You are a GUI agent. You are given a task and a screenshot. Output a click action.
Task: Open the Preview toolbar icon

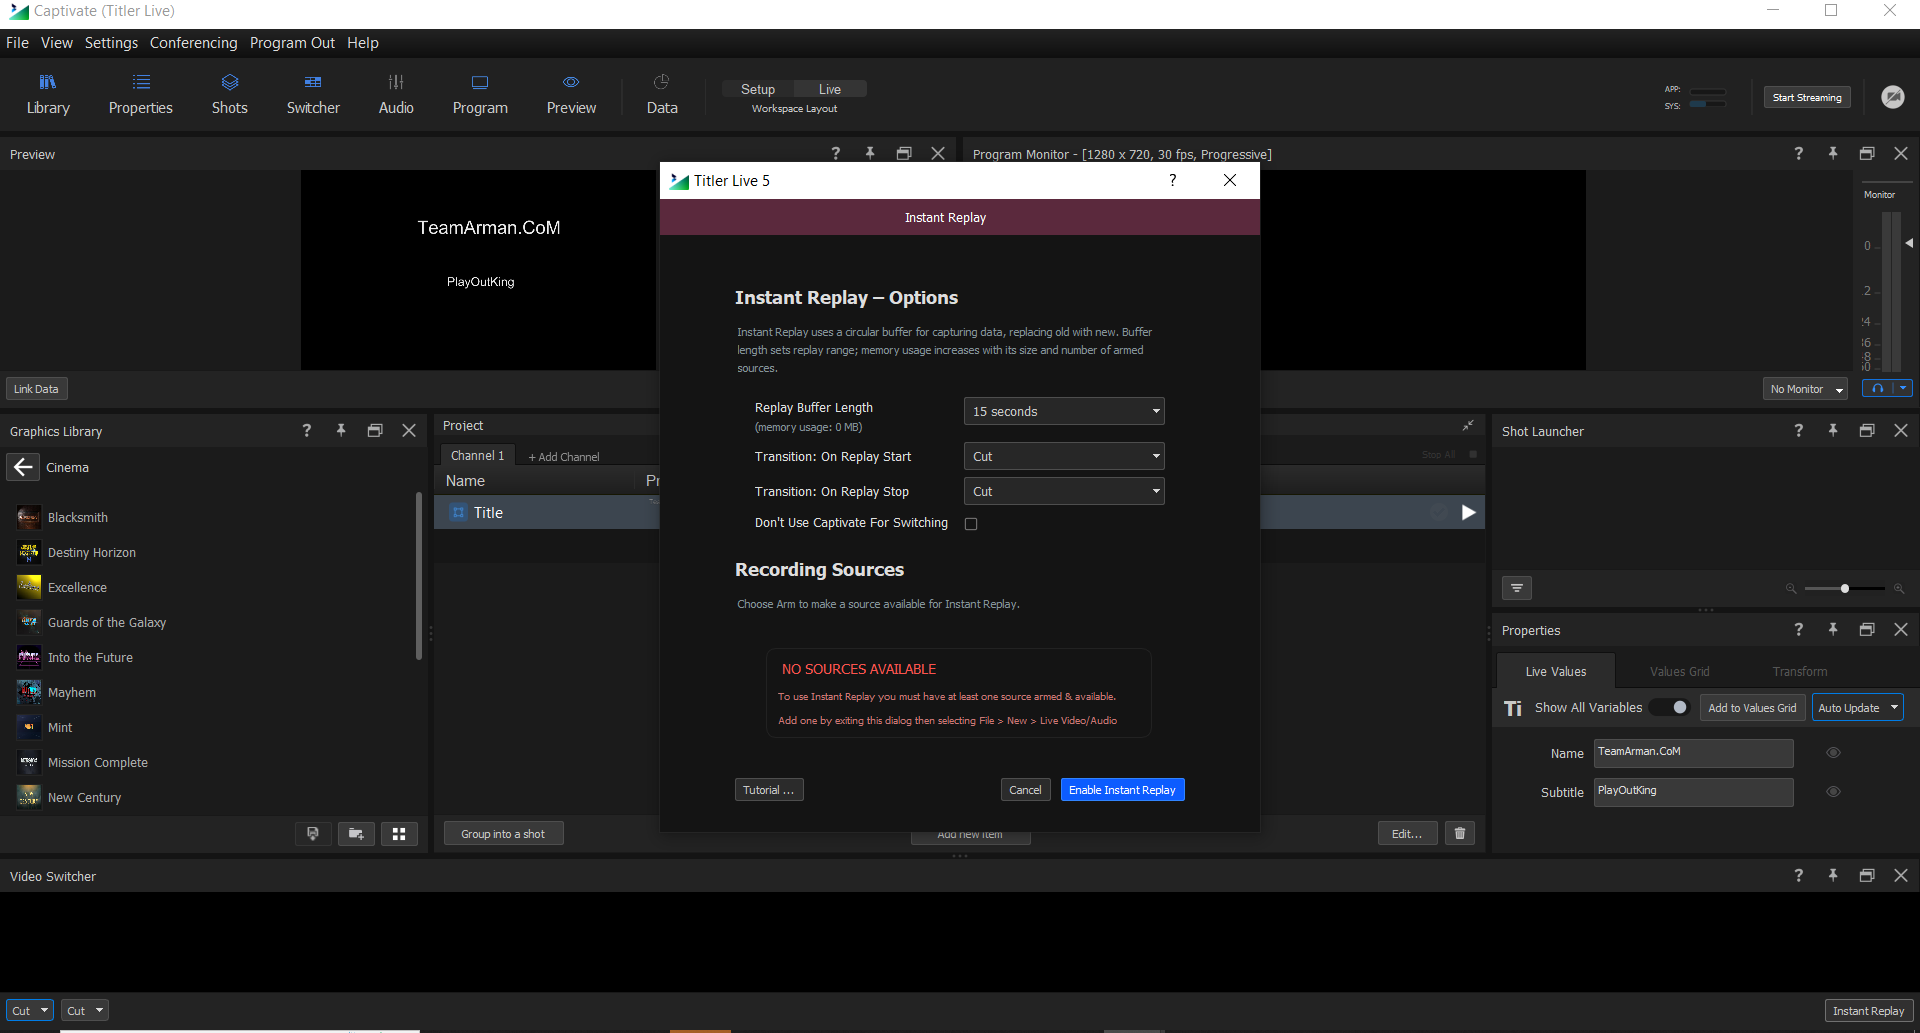coord(571,94)
